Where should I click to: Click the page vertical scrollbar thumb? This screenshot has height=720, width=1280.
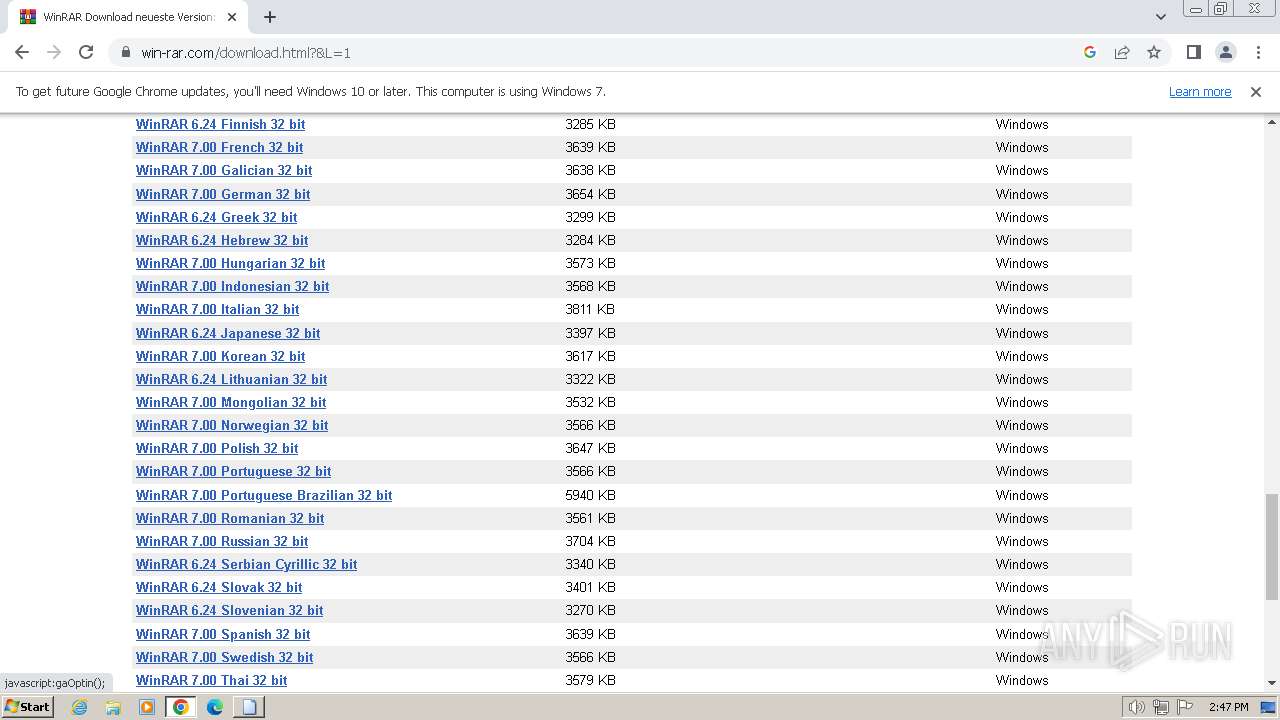[x=1272, y=545]
